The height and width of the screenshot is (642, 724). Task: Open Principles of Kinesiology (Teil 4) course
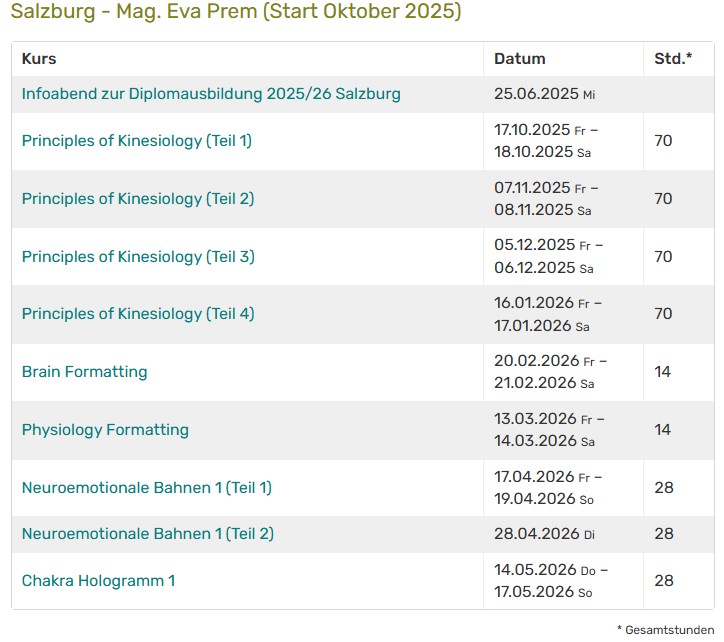[138, 314]
